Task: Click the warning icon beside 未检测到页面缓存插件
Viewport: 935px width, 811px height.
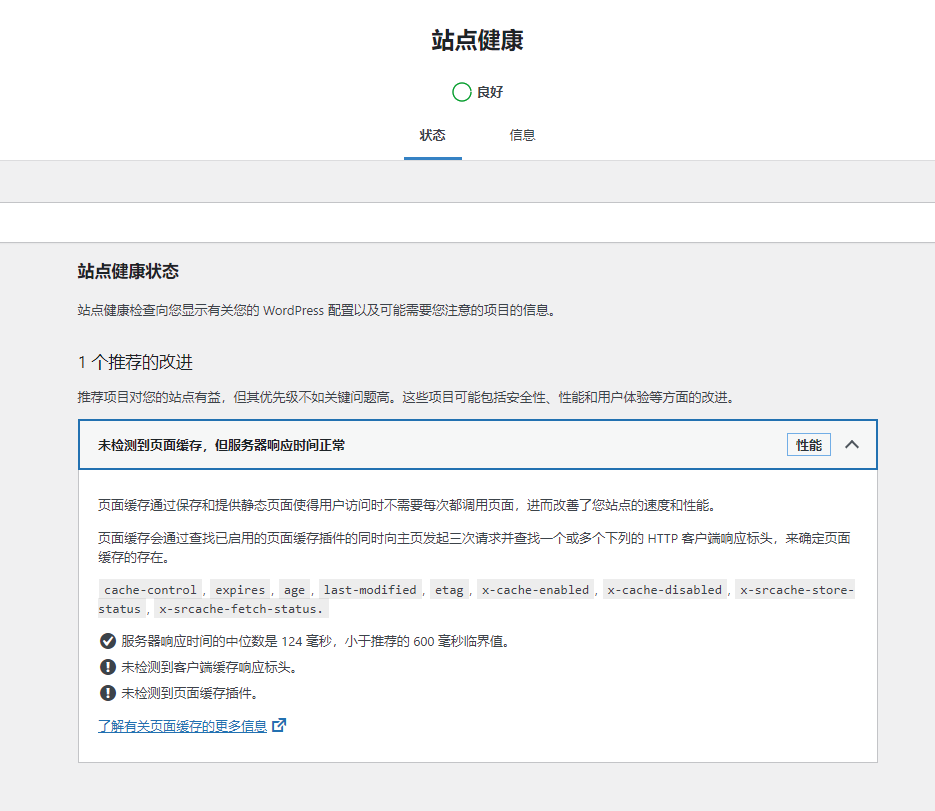Action: pyautogui.click(x=108, y=693)
